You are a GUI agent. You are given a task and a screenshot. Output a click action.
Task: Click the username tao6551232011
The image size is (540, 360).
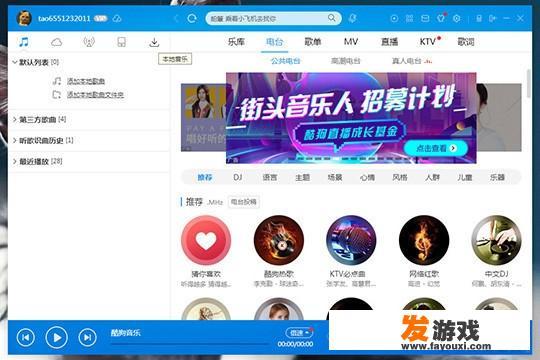pos(64,18)
